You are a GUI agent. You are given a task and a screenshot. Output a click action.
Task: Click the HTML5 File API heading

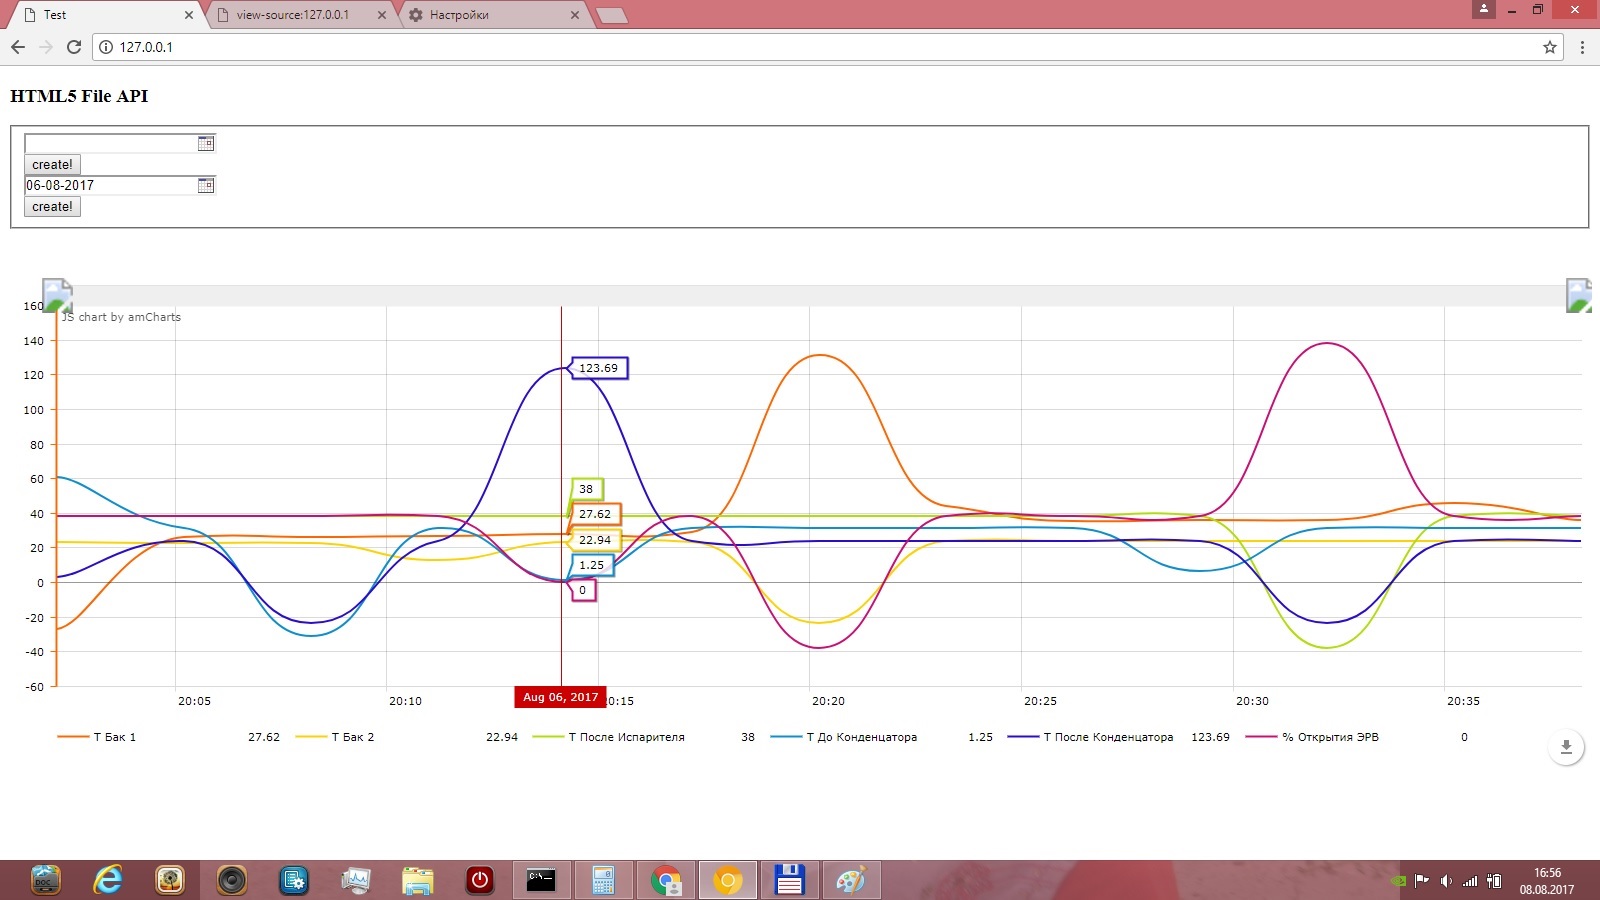(79, 96)
